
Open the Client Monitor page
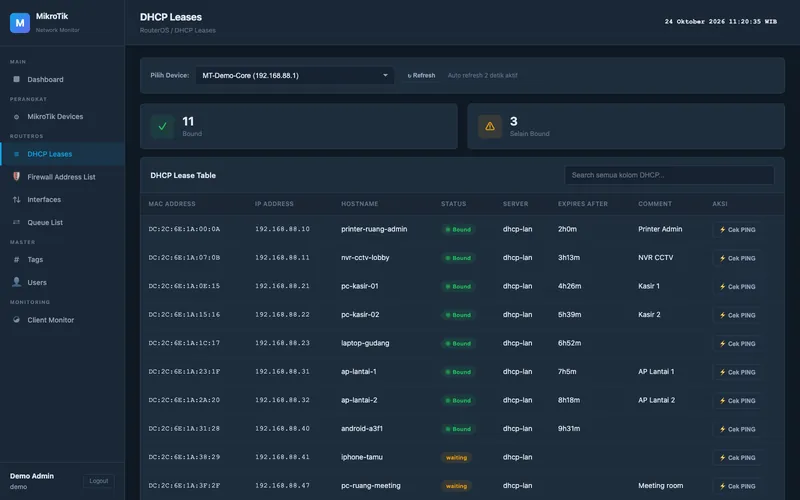pyautogui.click(x=62, y=319)
